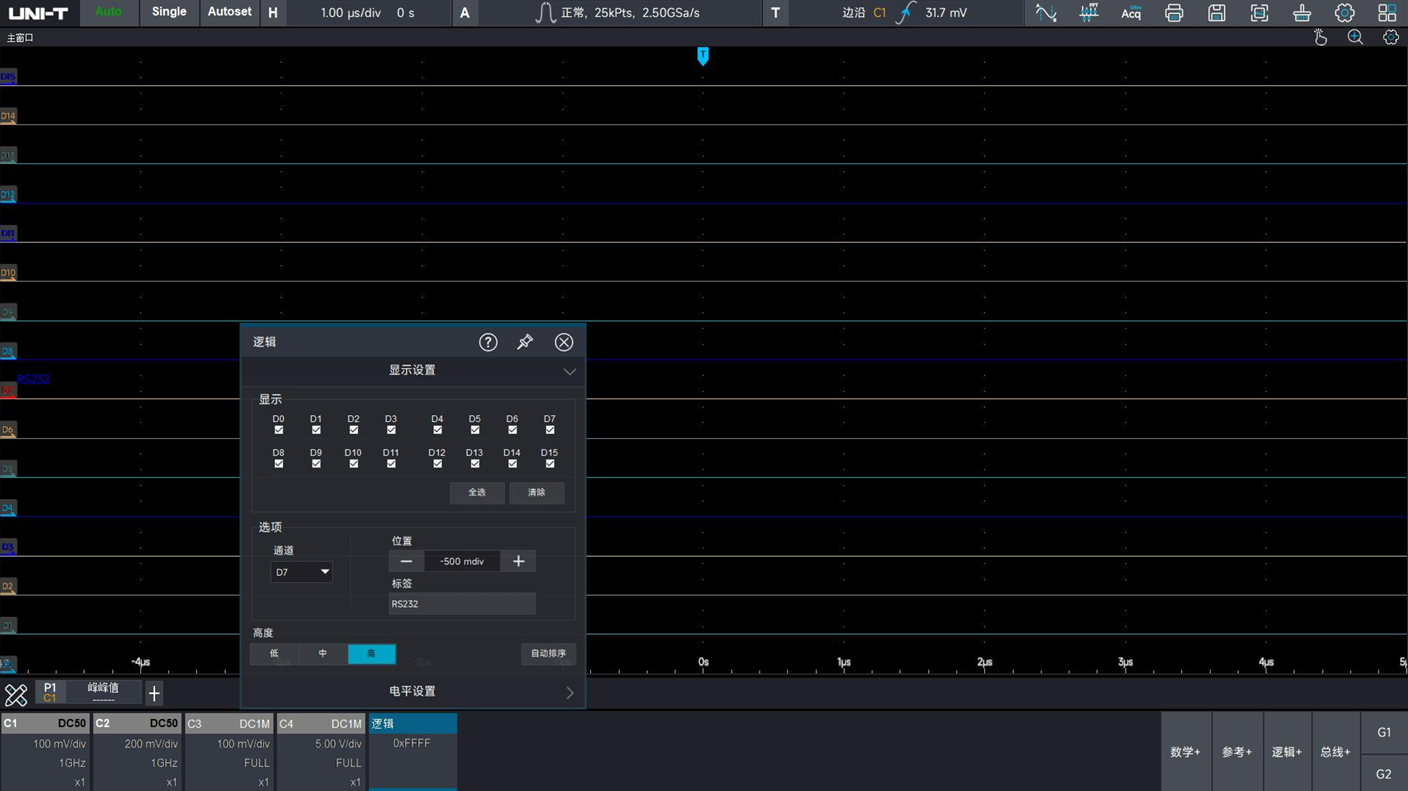Click the measurement clear icon beside P1
The width and height of the screenshot is (1408, 791).
(x=16, y=694)
